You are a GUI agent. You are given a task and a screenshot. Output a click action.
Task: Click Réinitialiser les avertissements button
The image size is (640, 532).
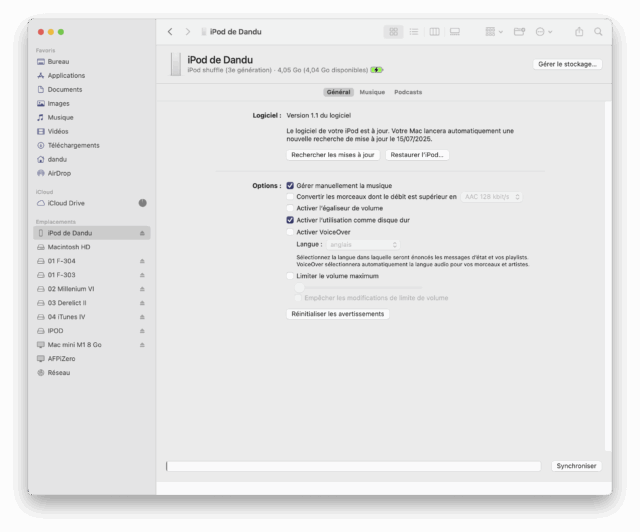338,314
